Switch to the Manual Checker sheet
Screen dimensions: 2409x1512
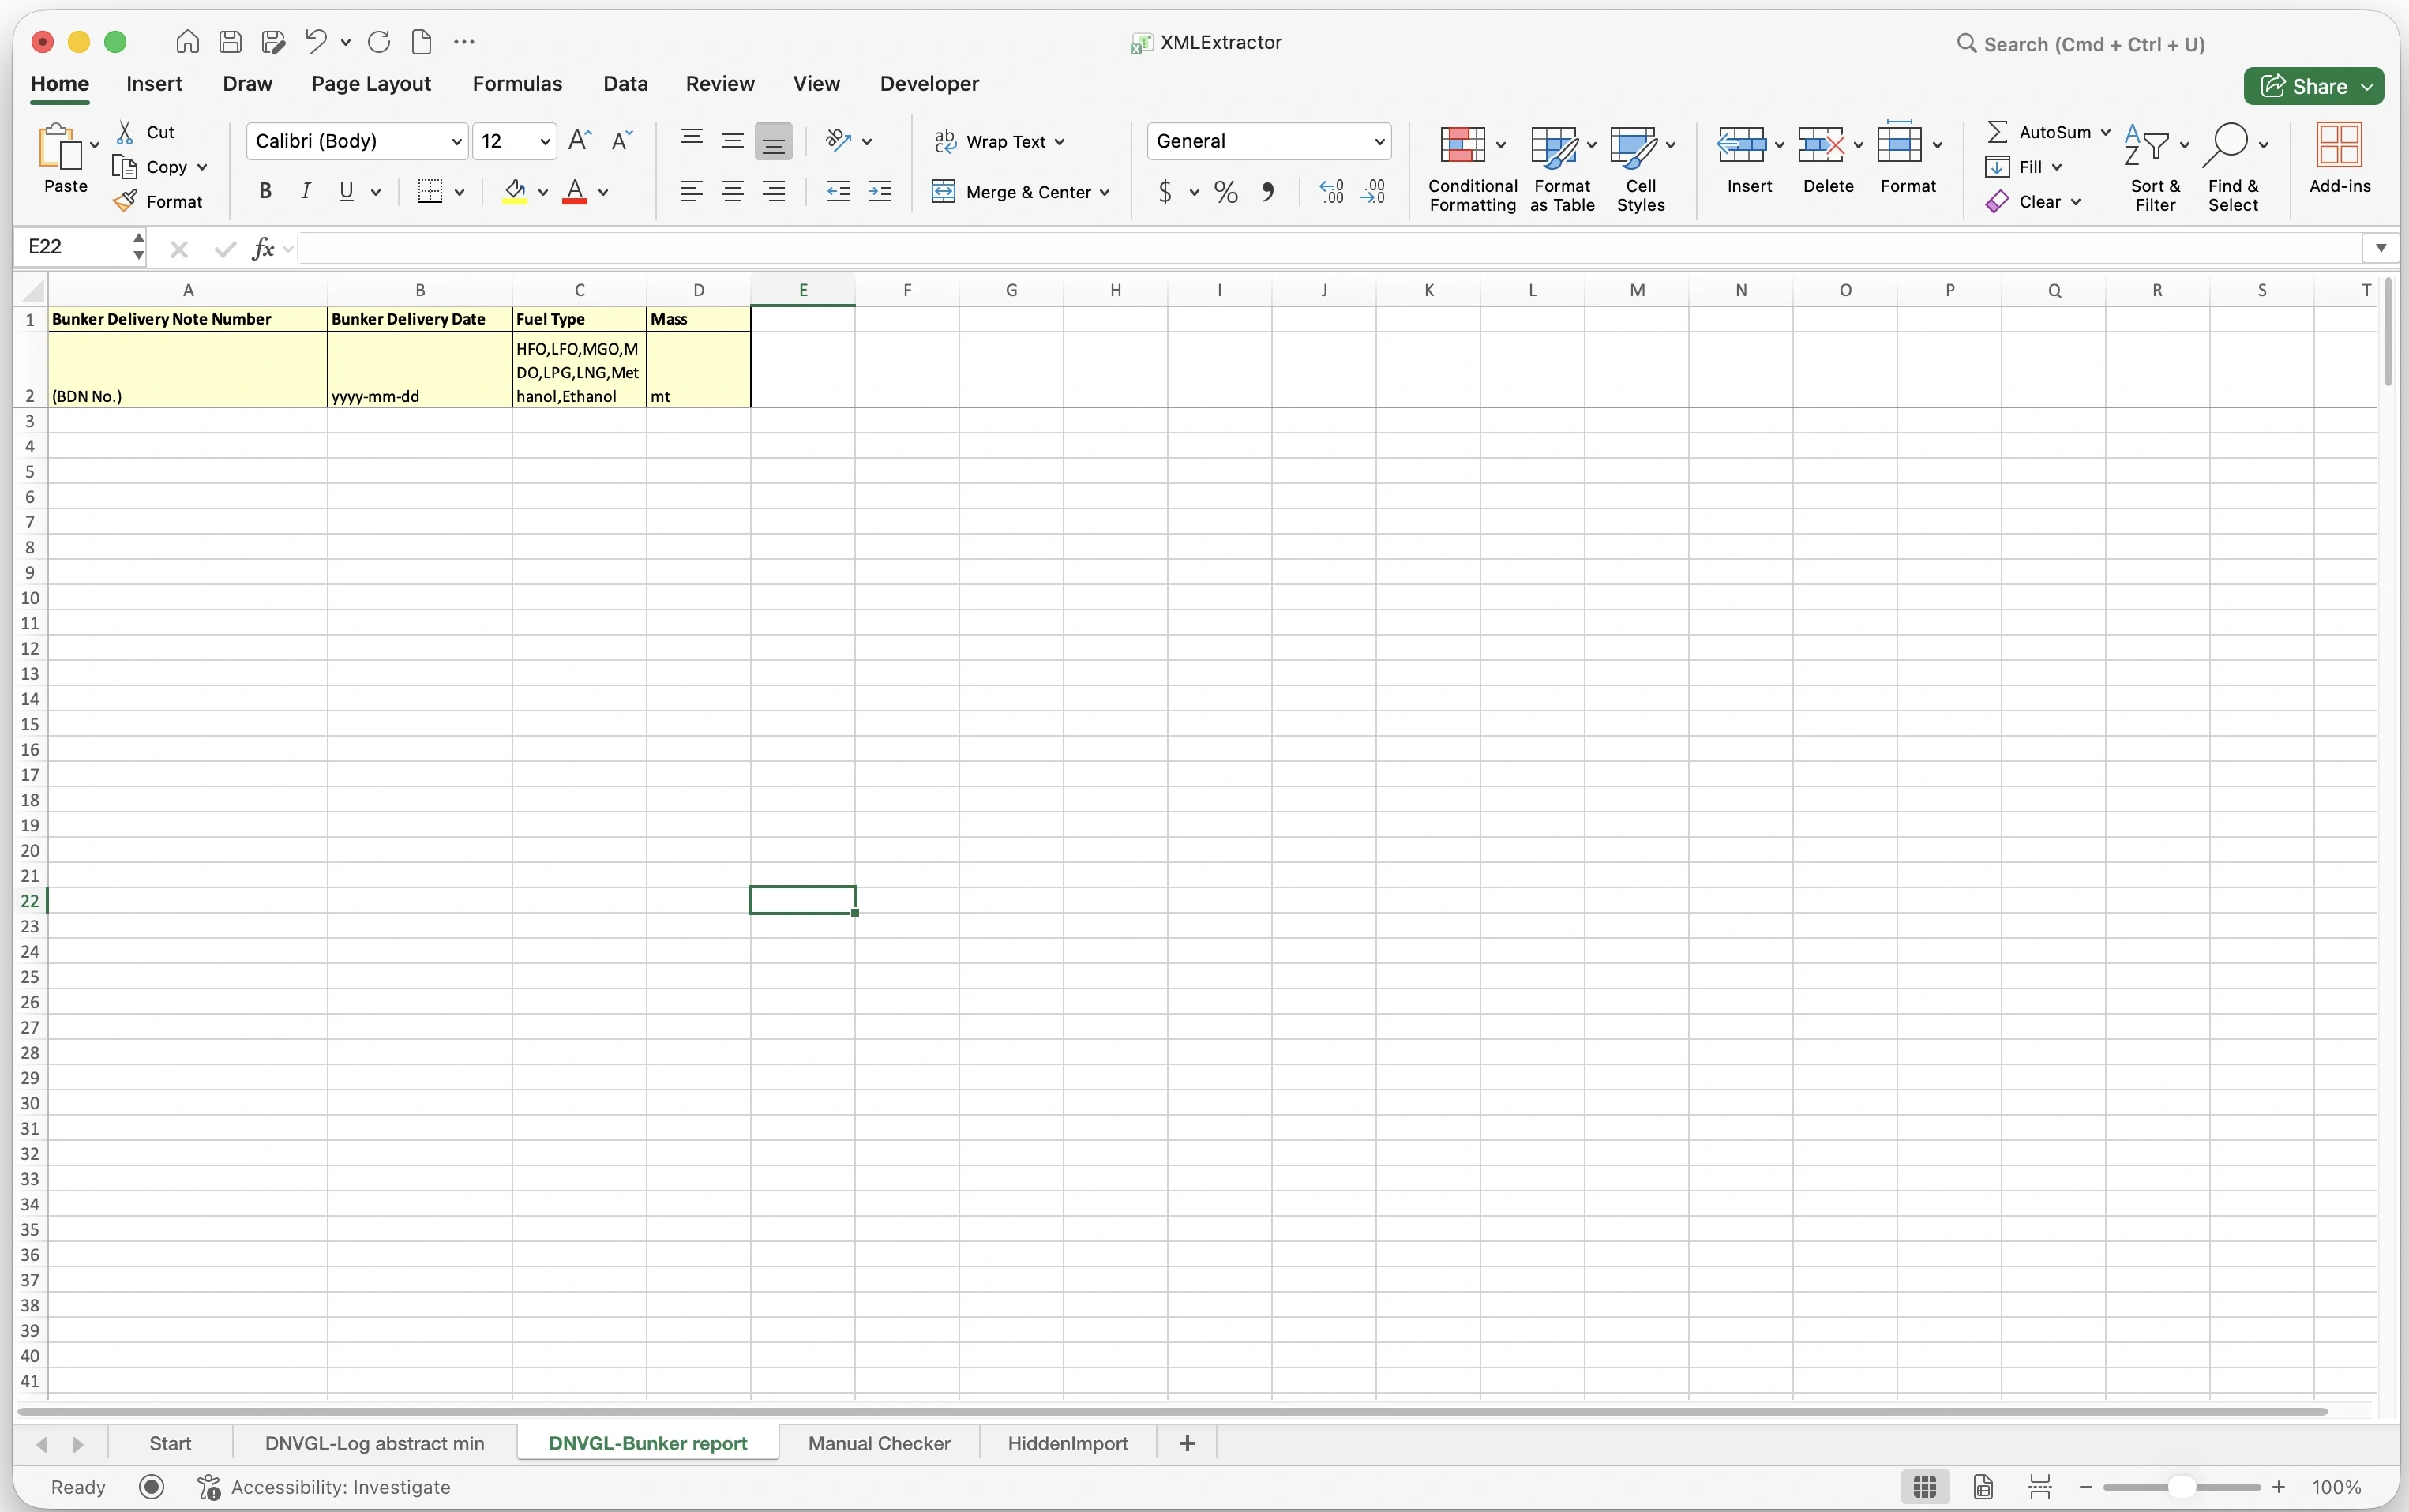pyautogui.click(x=879, y=1443)
